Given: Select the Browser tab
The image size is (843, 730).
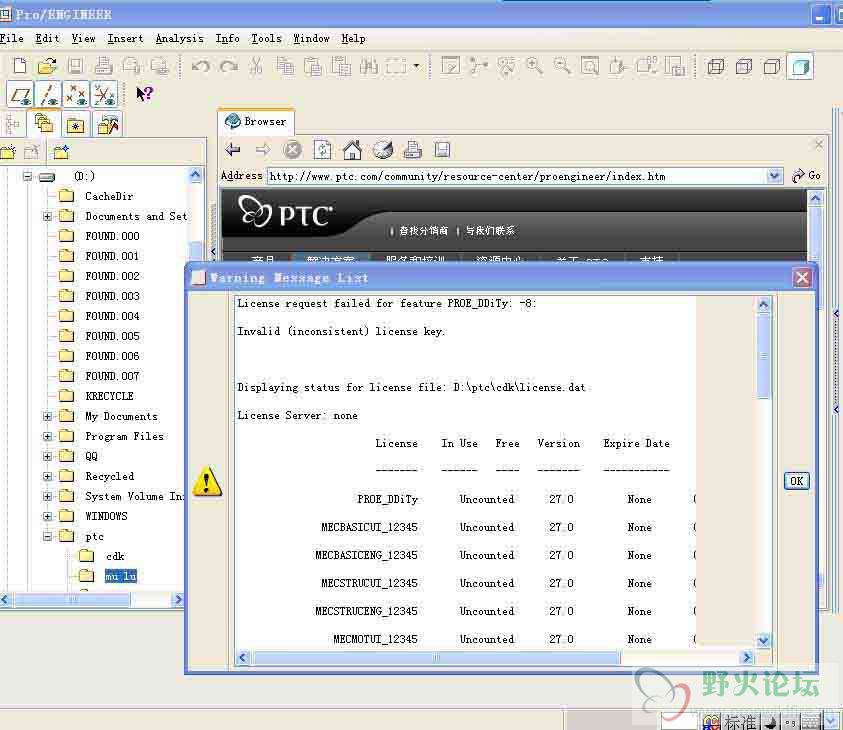Looking at the screenshot, I should [x=256, y=121].
